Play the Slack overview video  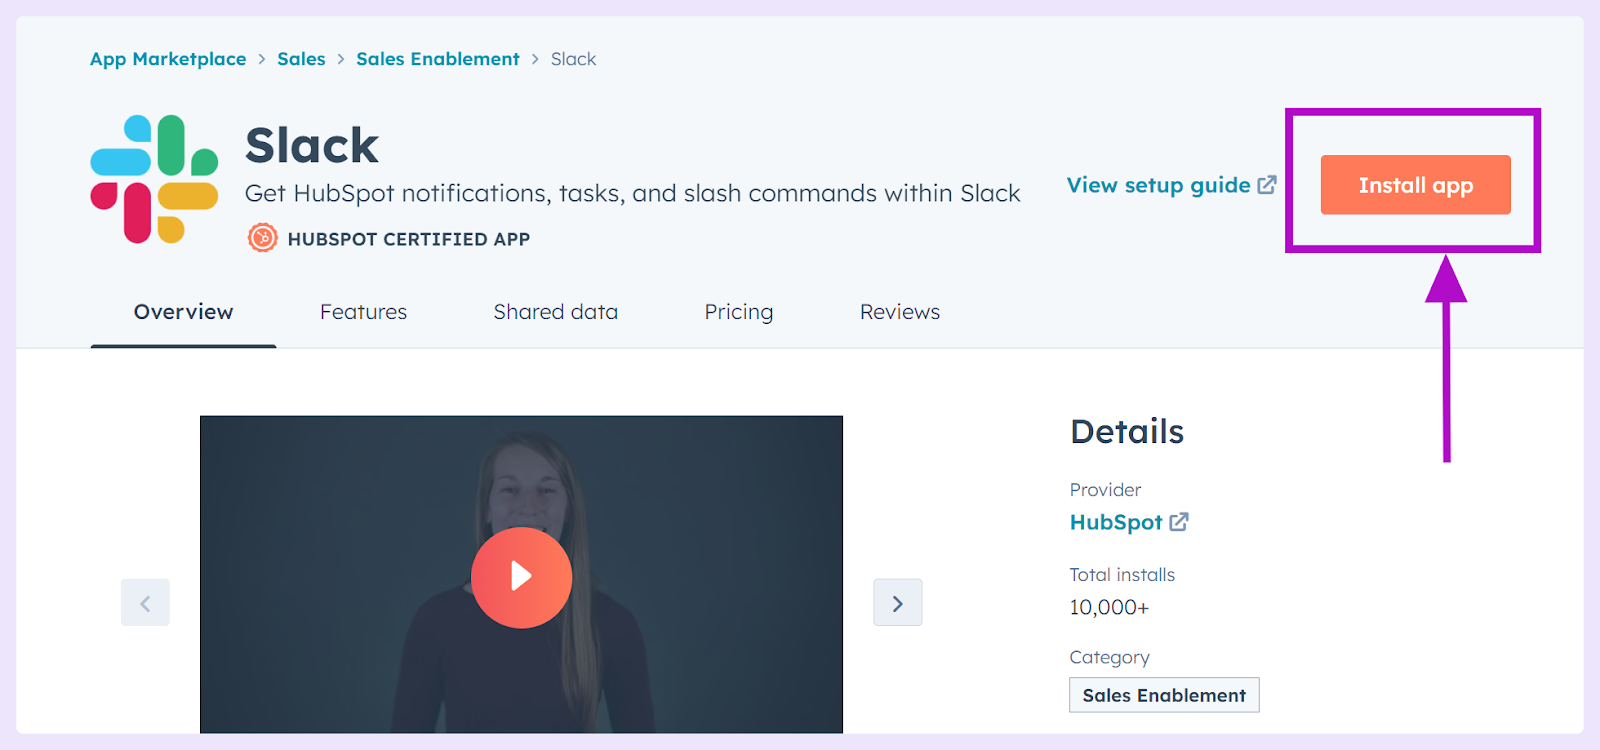tap(521, 577)
